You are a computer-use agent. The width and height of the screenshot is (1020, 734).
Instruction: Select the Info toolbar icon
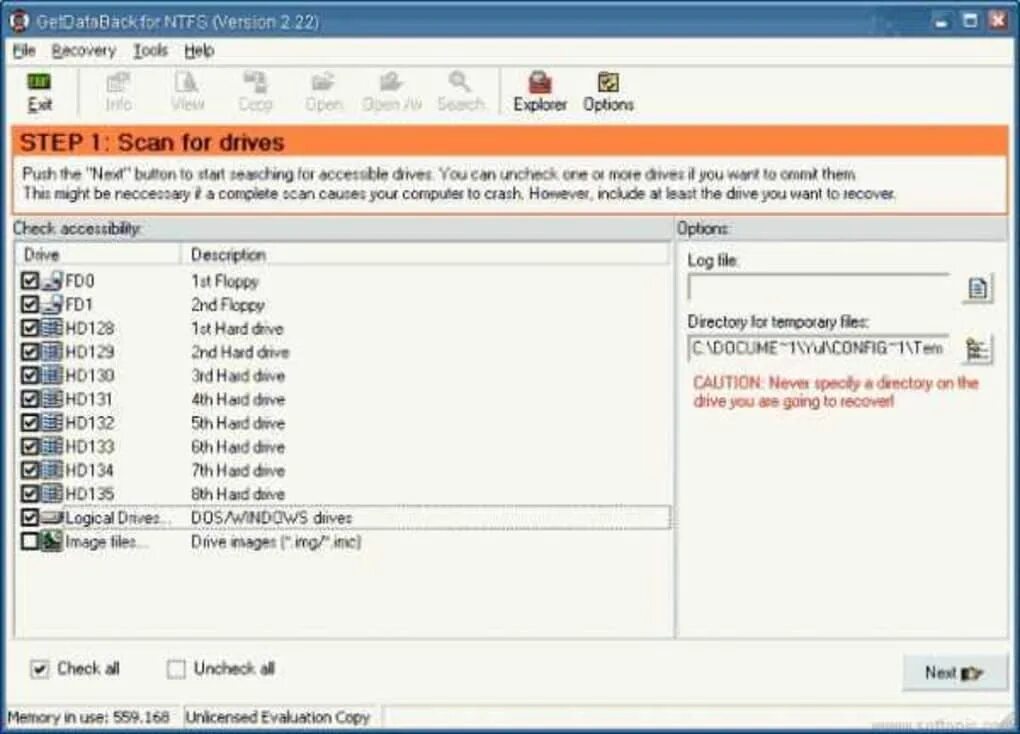(x=117, y=90)
